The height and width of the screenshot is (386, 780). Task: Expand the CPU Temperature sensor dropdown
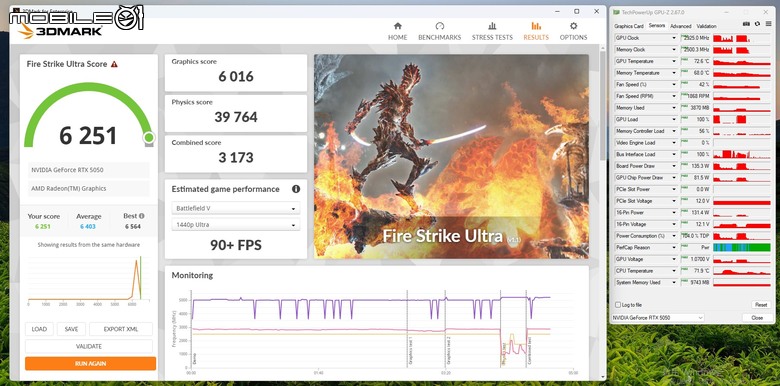tap(675, 271)
